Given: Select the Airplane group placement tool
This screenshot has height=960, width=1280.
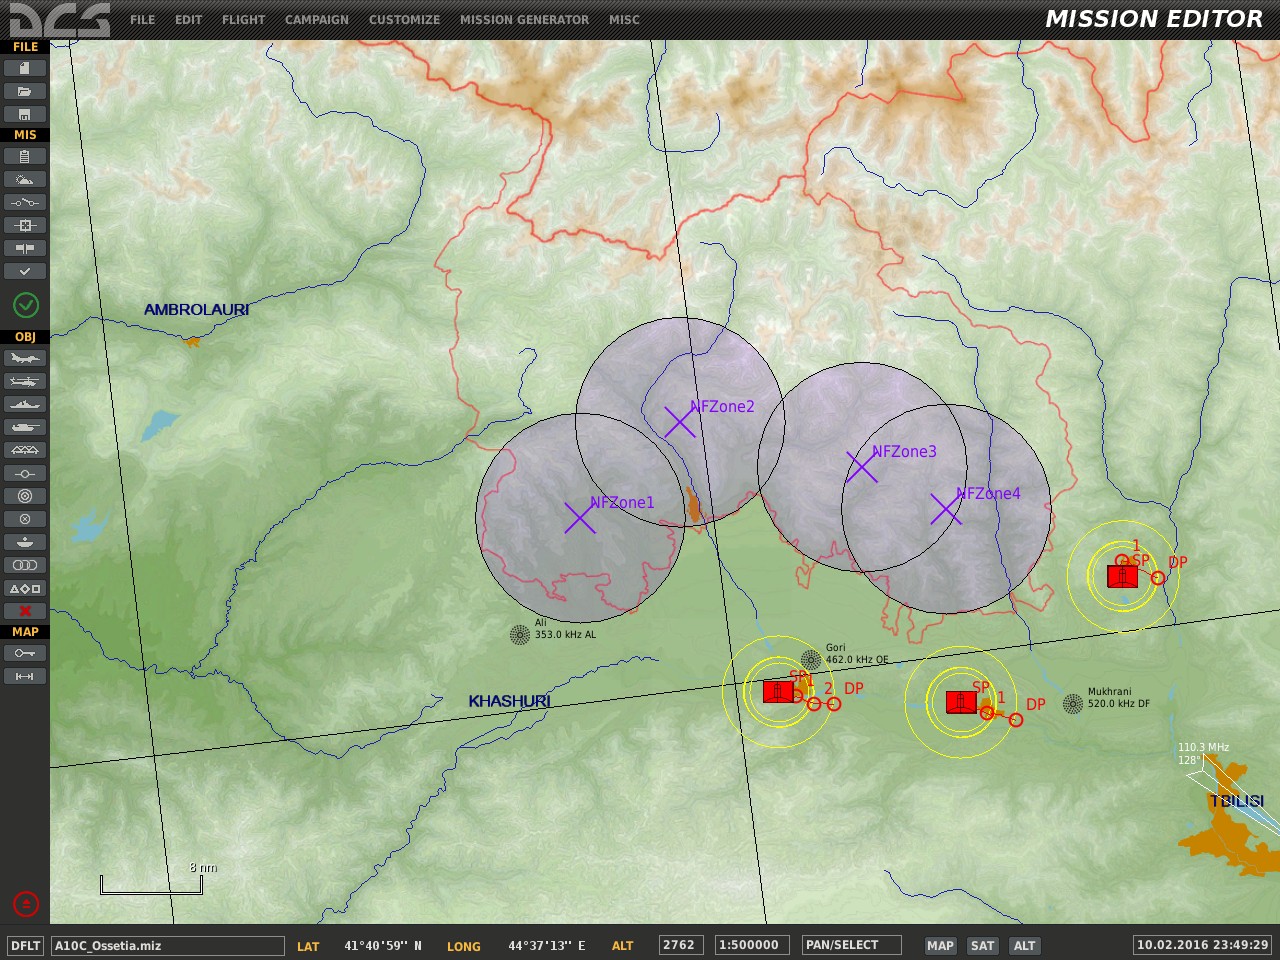Looking at the screenshot, I should point(25,358).
